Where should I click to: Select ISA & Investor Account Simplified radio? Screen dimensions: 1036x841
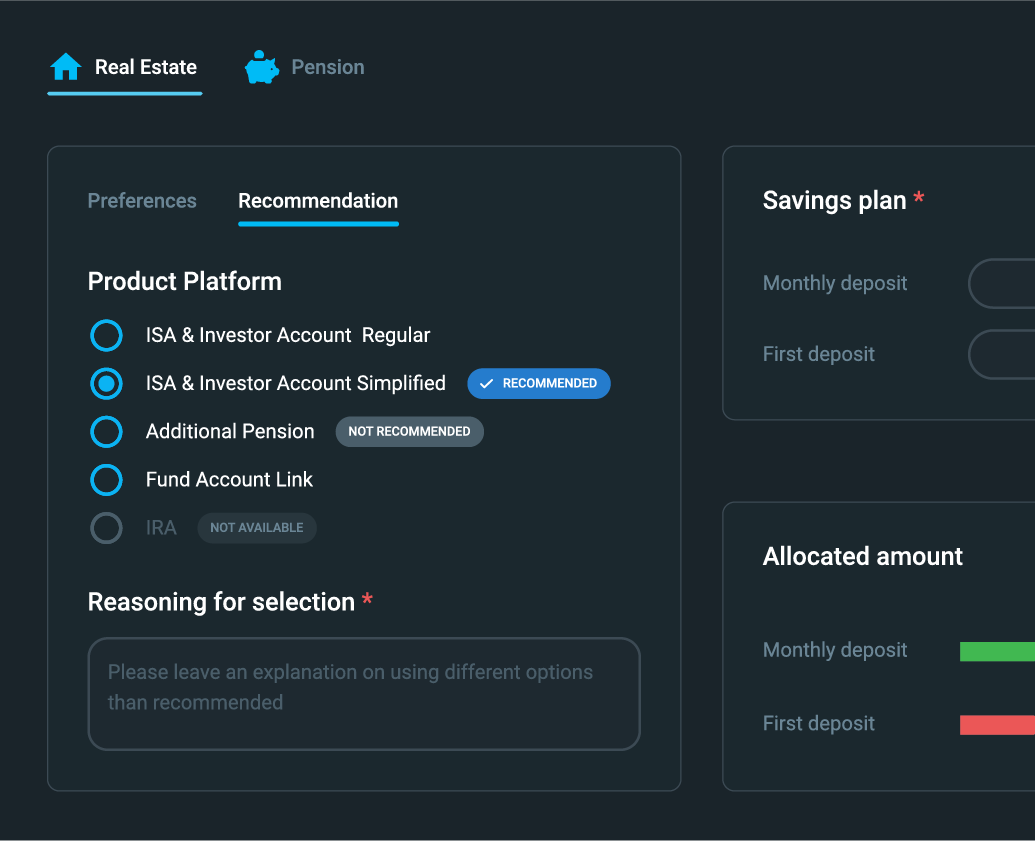pyautogui.click(x=106, y=383)
